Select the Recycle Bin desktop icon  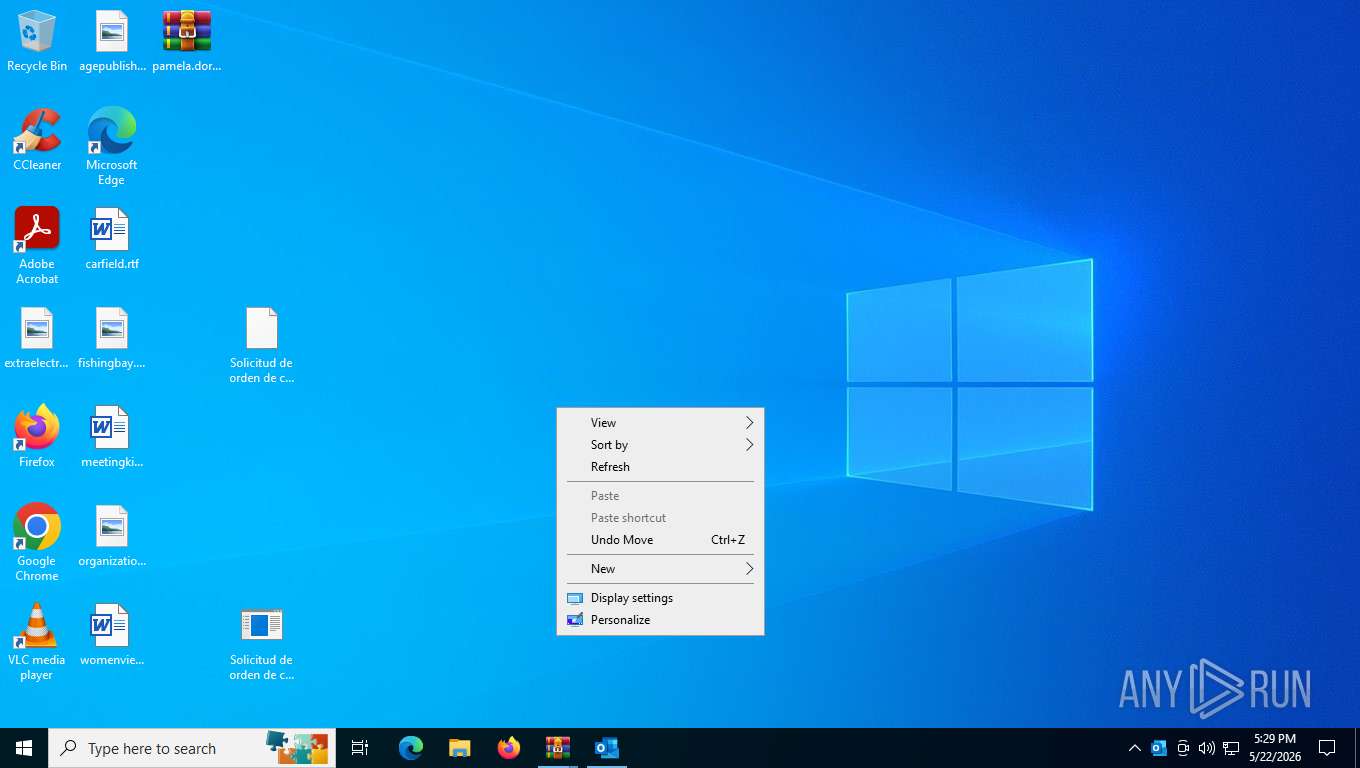tap(37, 42)
